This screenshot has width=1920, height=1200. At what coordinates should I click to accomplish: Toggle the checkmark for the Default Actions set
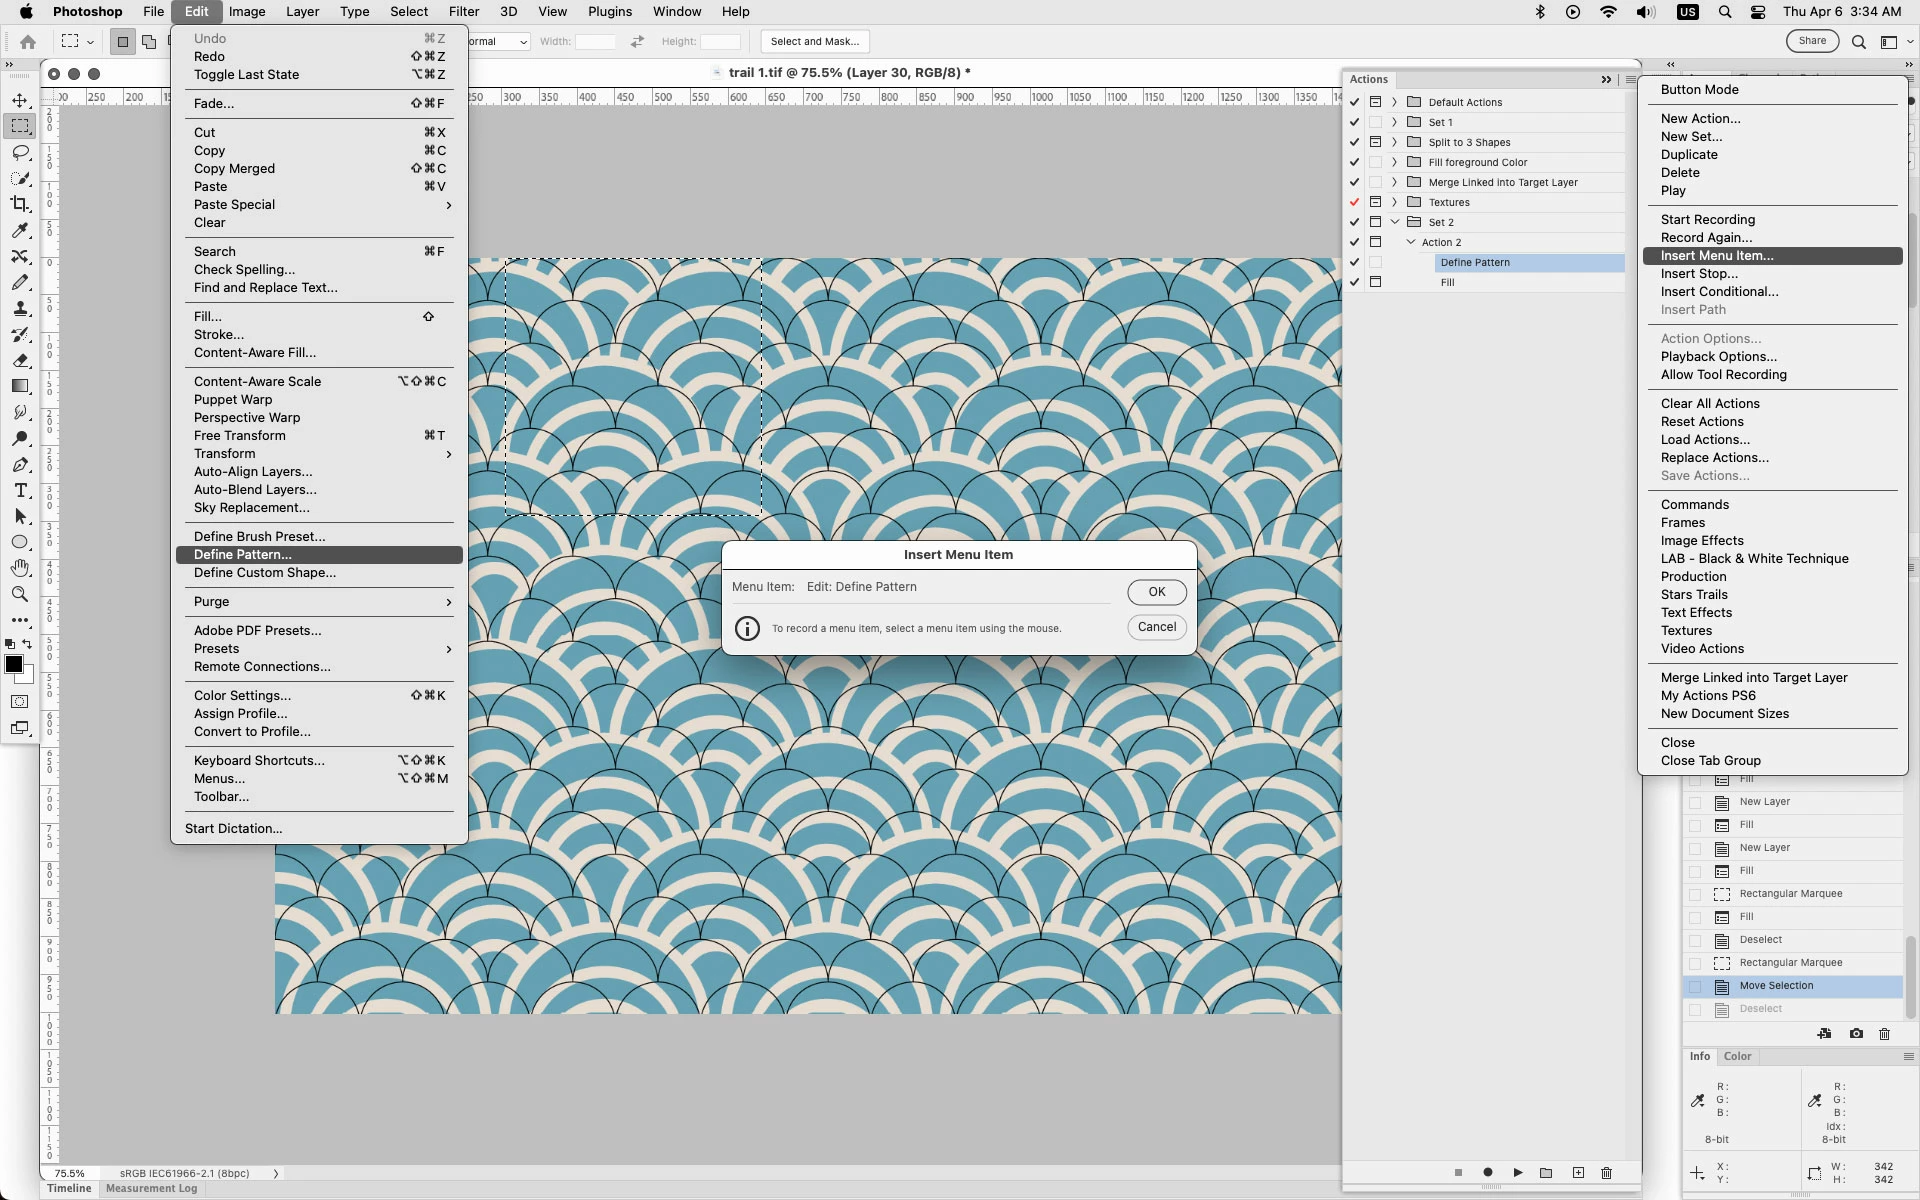[x=1354, y=102]
